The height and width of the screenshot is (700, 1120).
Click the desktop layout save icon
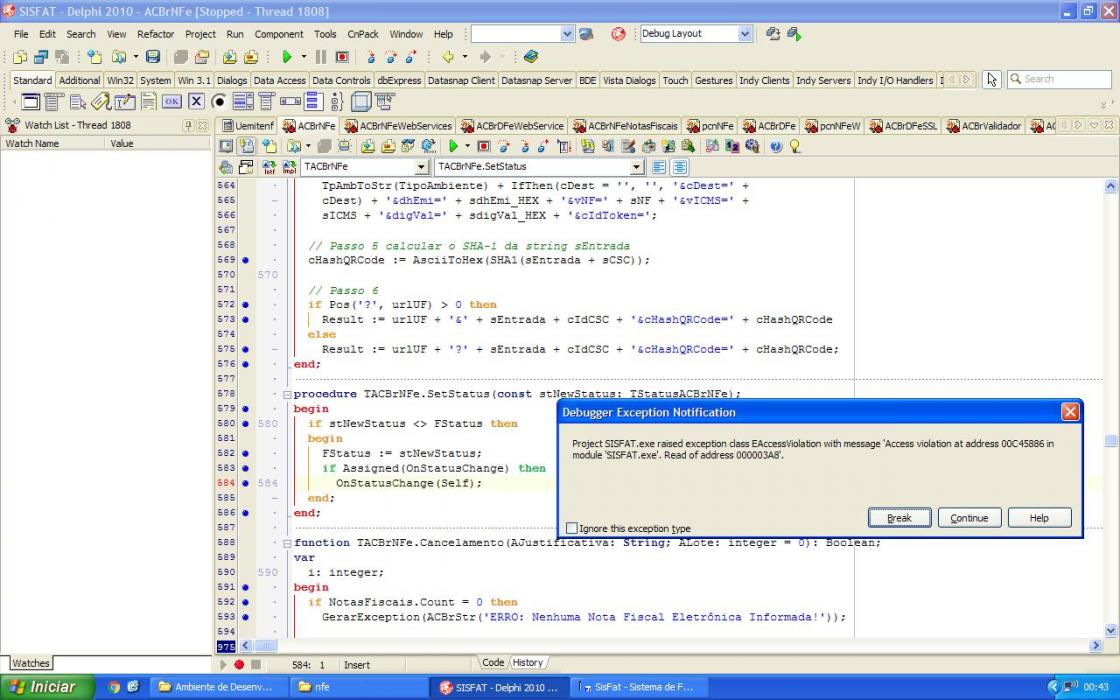pyautogui.click(x=773, y=34)
